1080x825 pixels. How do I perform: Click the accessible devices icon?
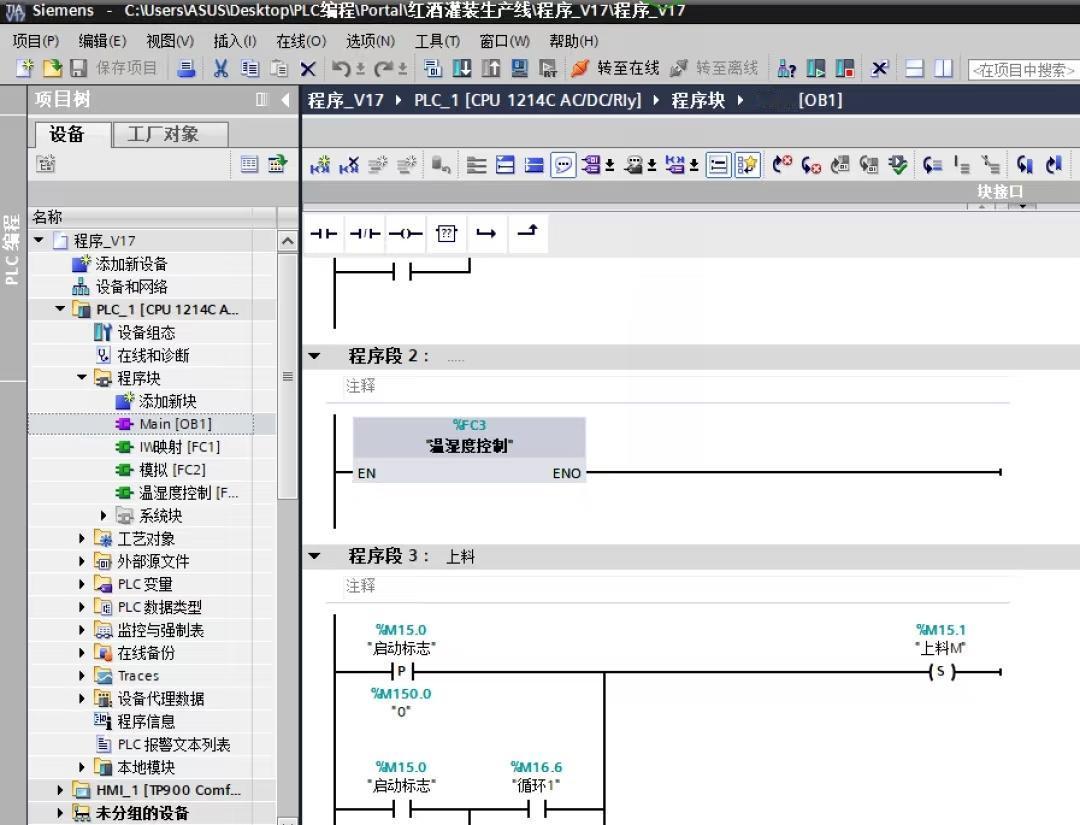(x=787, y=69)
